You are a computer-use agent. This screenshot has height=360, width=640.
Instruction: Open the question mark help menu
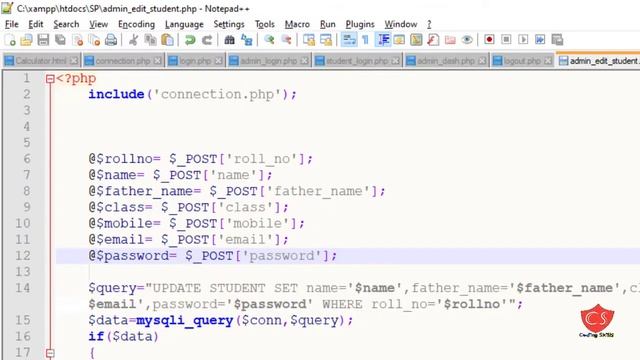tap(429, 24)
